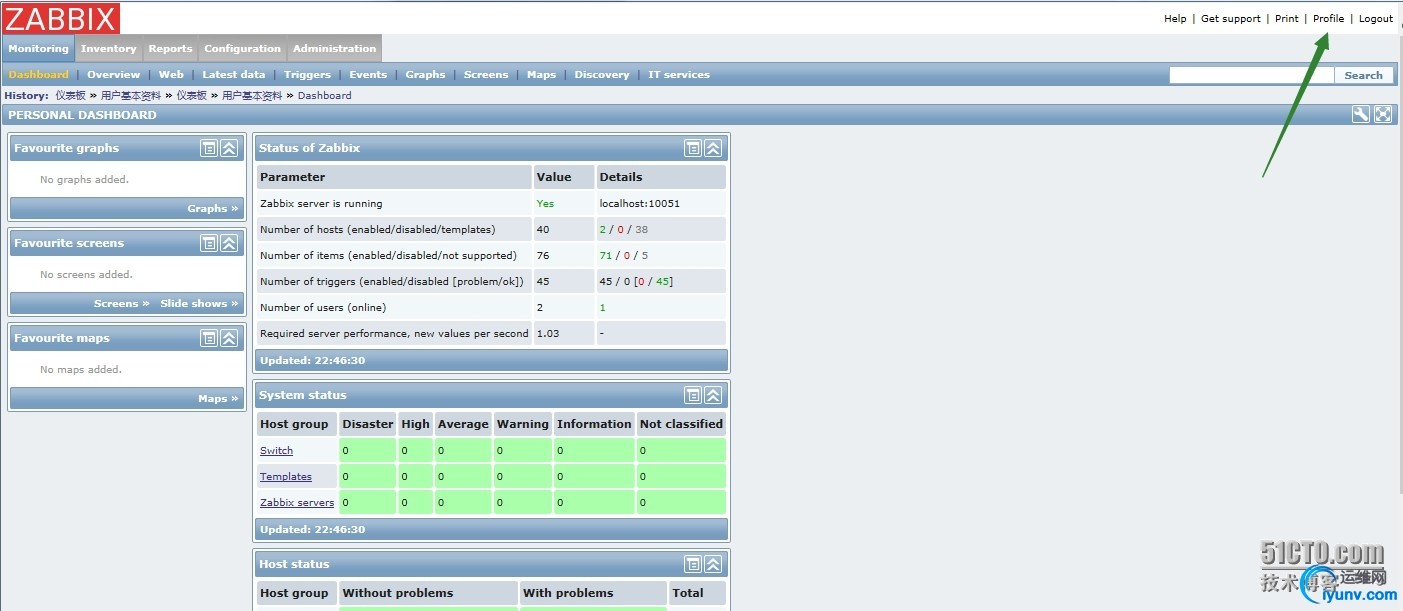Go to the Administration tab
The image size is (1403, 611).
click(x=335, y=49)
